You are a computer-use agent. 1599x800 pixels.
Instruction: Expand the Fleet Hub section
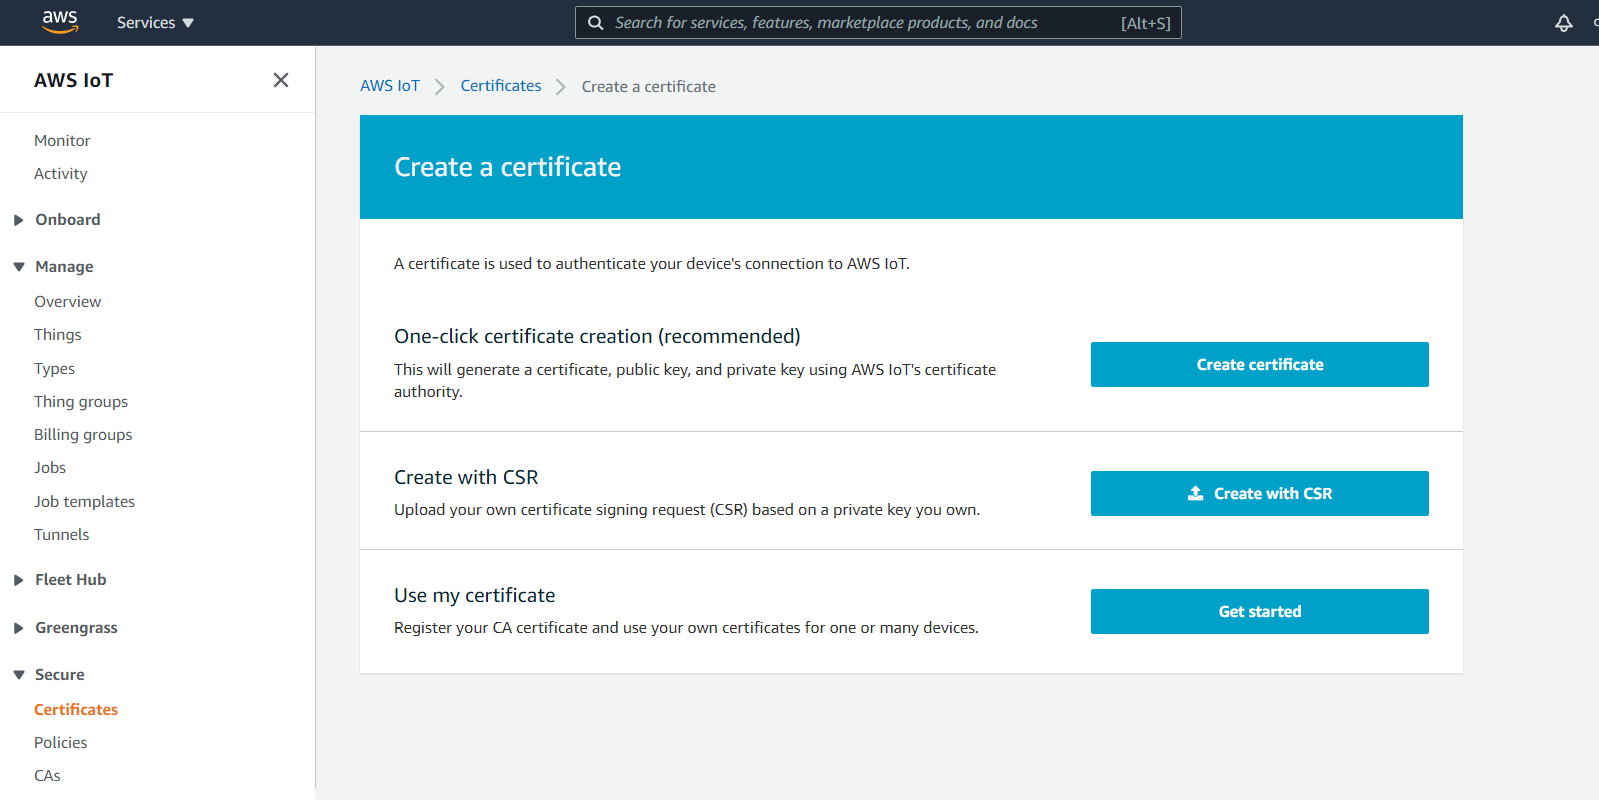coord(18,580)
